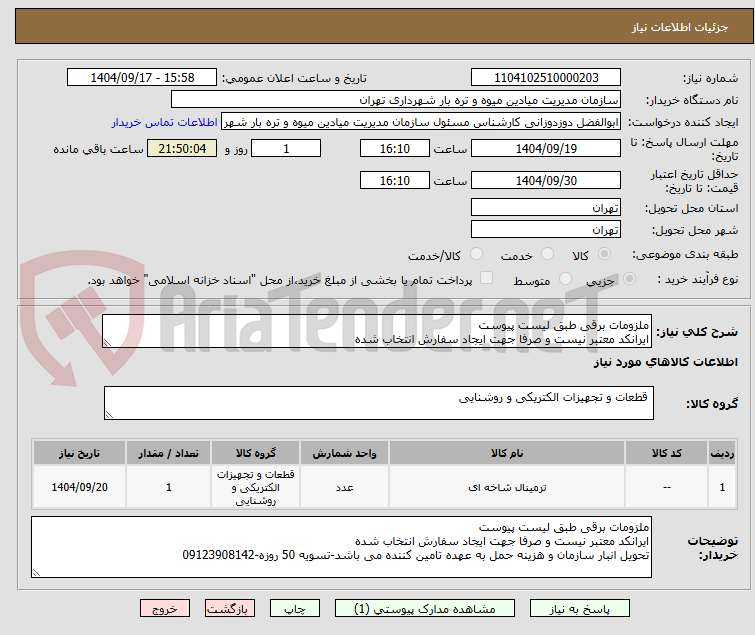Click the بازگشت back button
The image size is (755, 635).
[x=230, y=609]
